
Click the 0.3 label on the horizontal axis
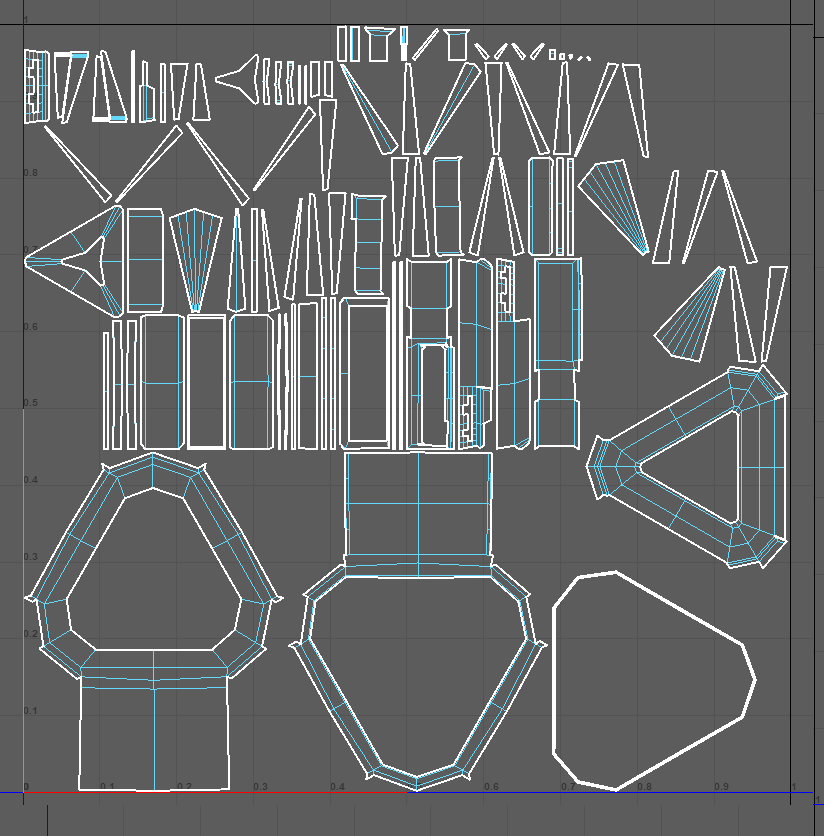pos(260,787)
